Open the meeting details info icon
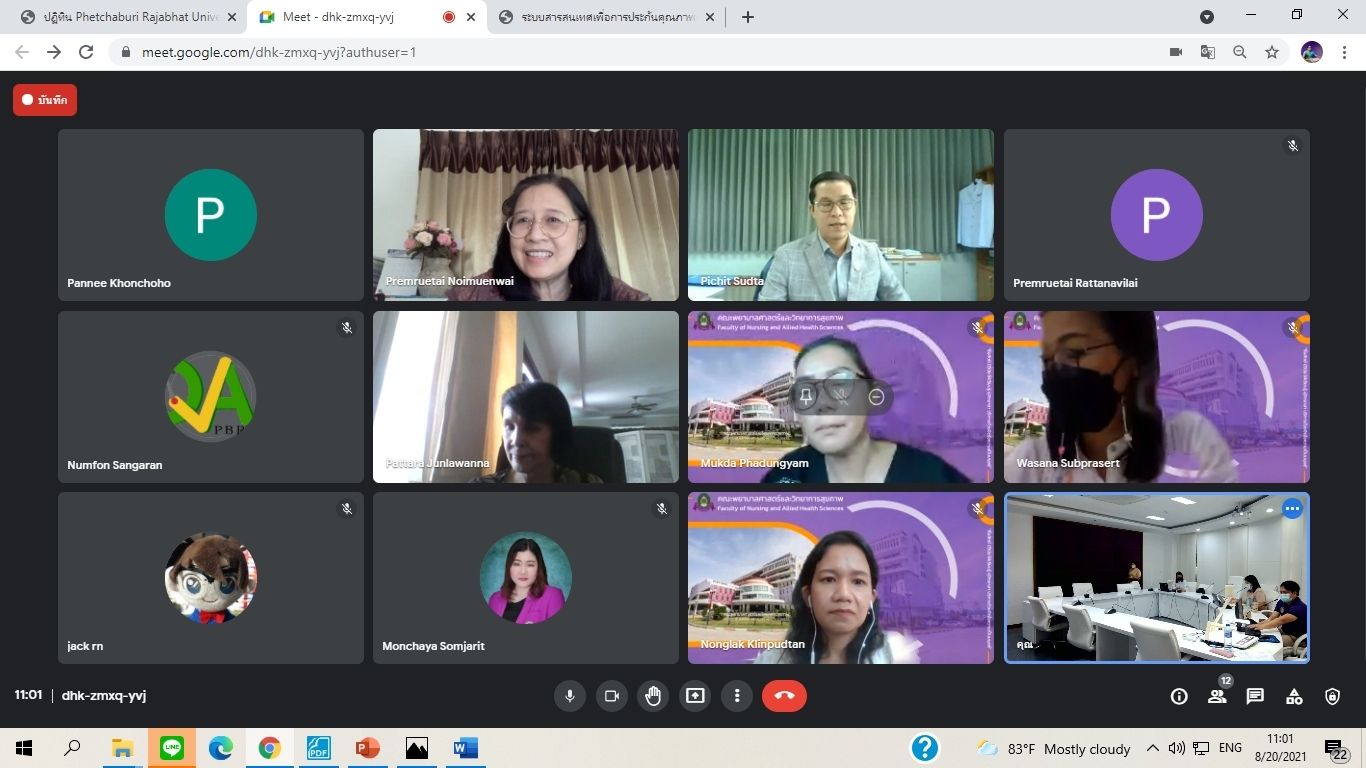The width and height of the screenshot is (1366, 768). 1179,697
